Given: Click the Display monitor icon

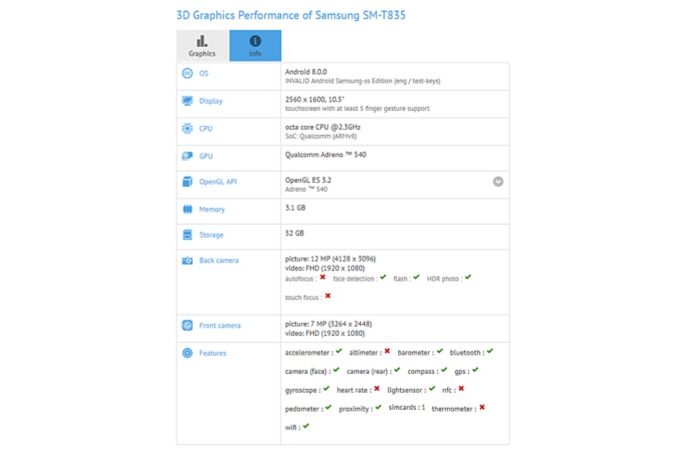Looking at the screenshot, I should [x=187, y=100].
